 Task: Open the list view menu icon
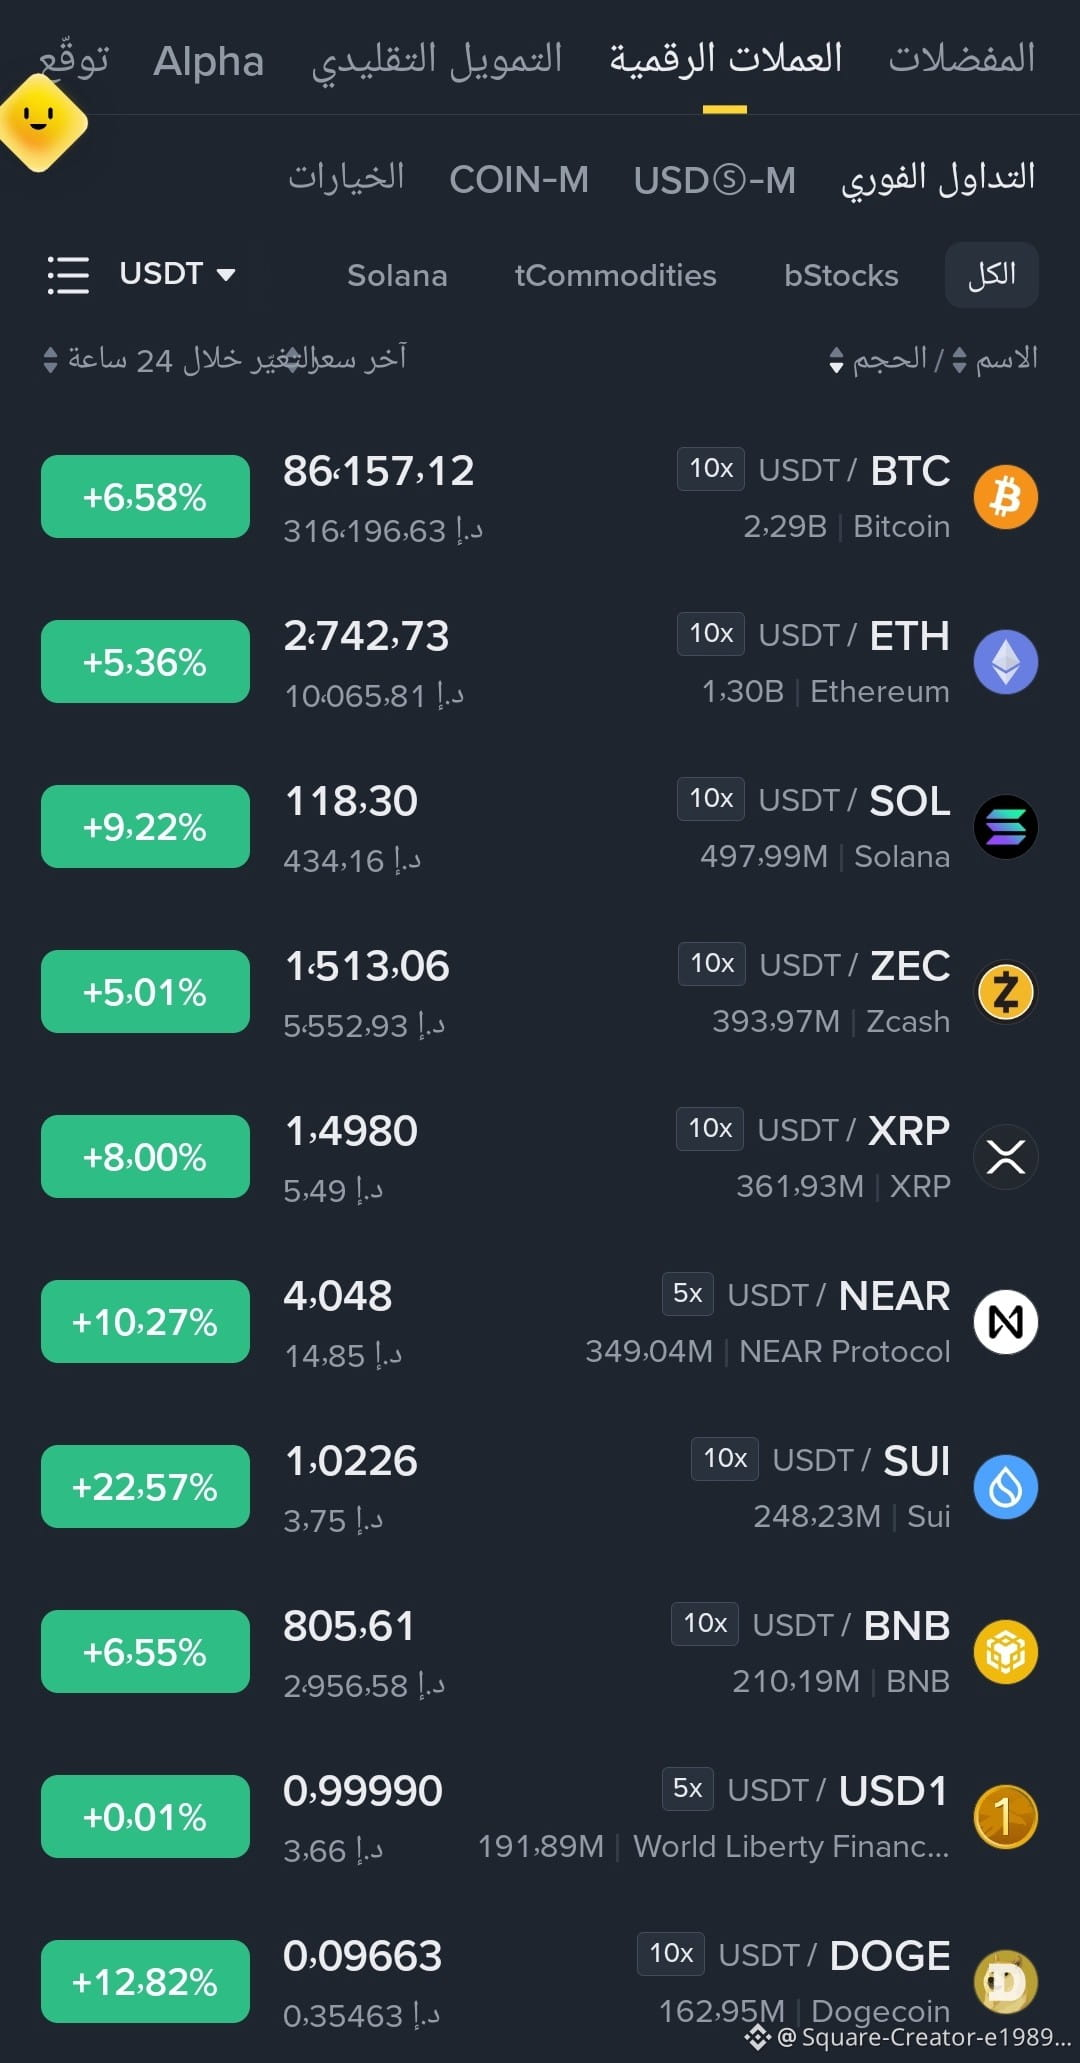[68, 275]
